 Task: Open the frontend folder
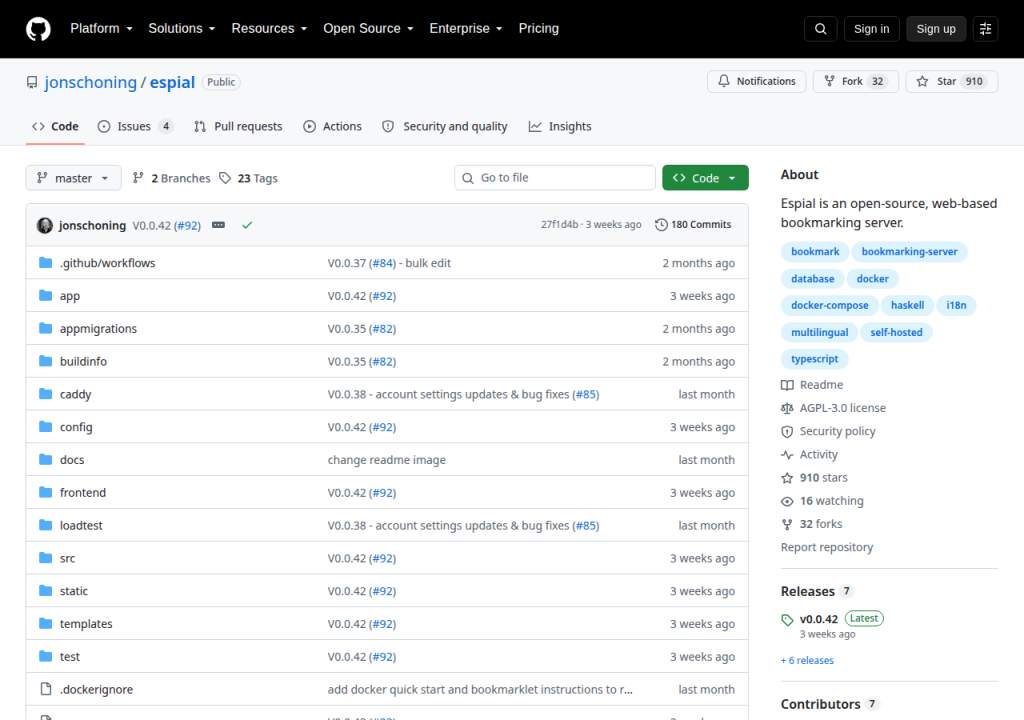(x=83, y=493)
